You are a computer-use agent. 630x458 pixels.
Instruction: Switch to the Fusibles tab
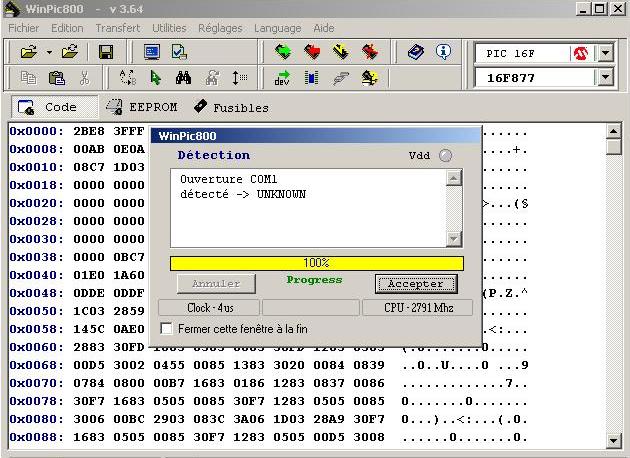tap(231, 107)
